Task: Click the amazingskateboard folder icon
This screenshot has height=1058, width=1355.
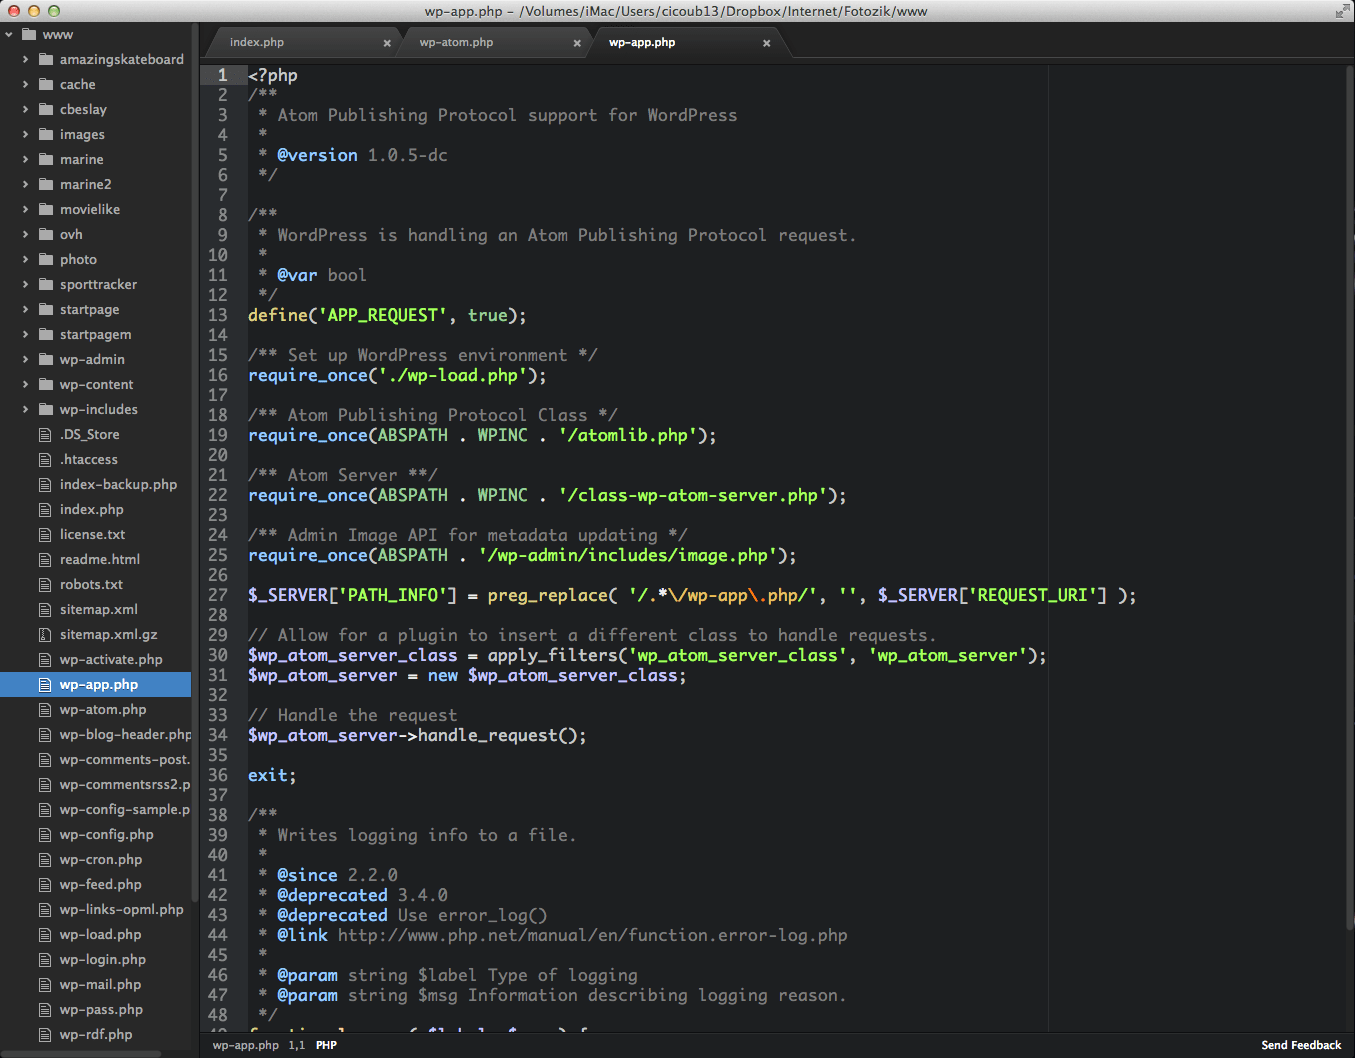Action: coord(46,59)
